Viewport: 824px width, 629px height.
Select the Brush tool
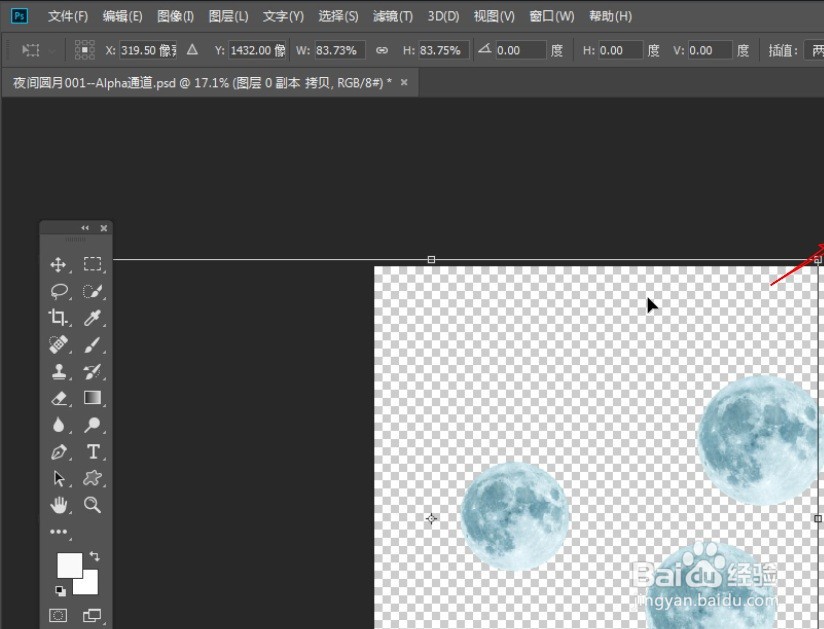[x=92, y=345]
